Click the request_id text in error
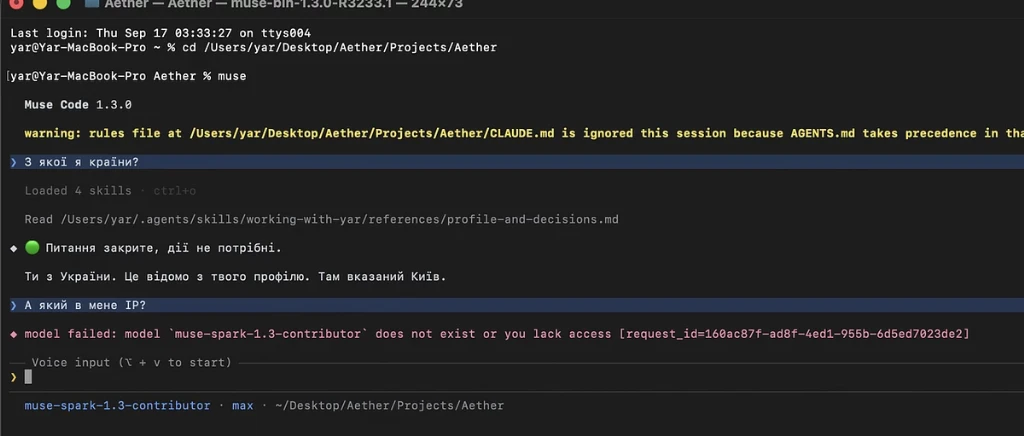 coord(794,334)
